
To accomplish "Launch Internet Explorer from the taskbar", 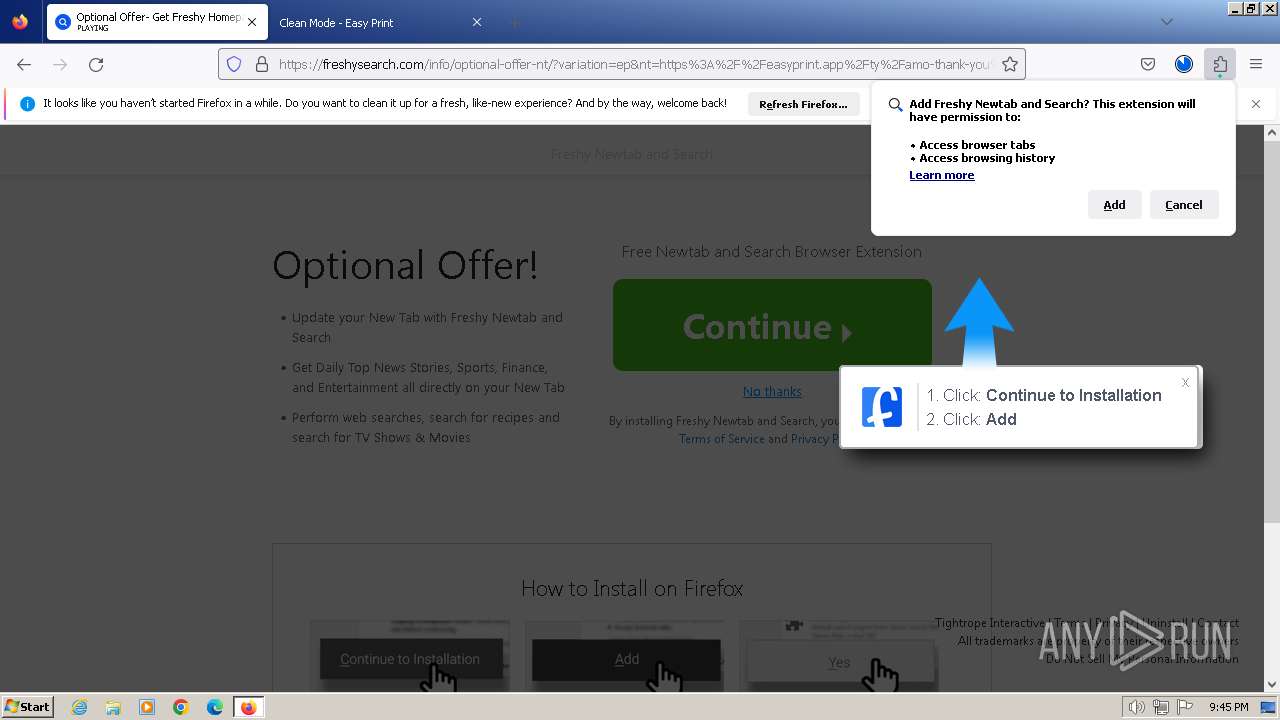I will (x=80, y=707).
